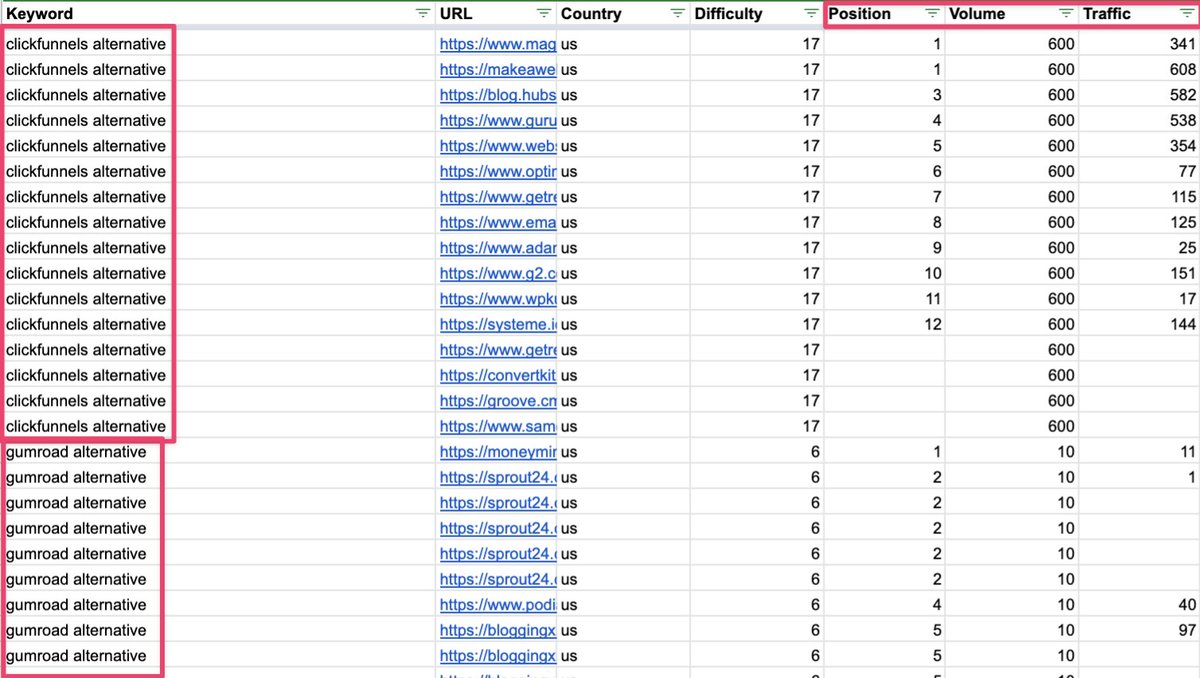
Task: Open the https://www.webs link
Action: click(497, 146)
